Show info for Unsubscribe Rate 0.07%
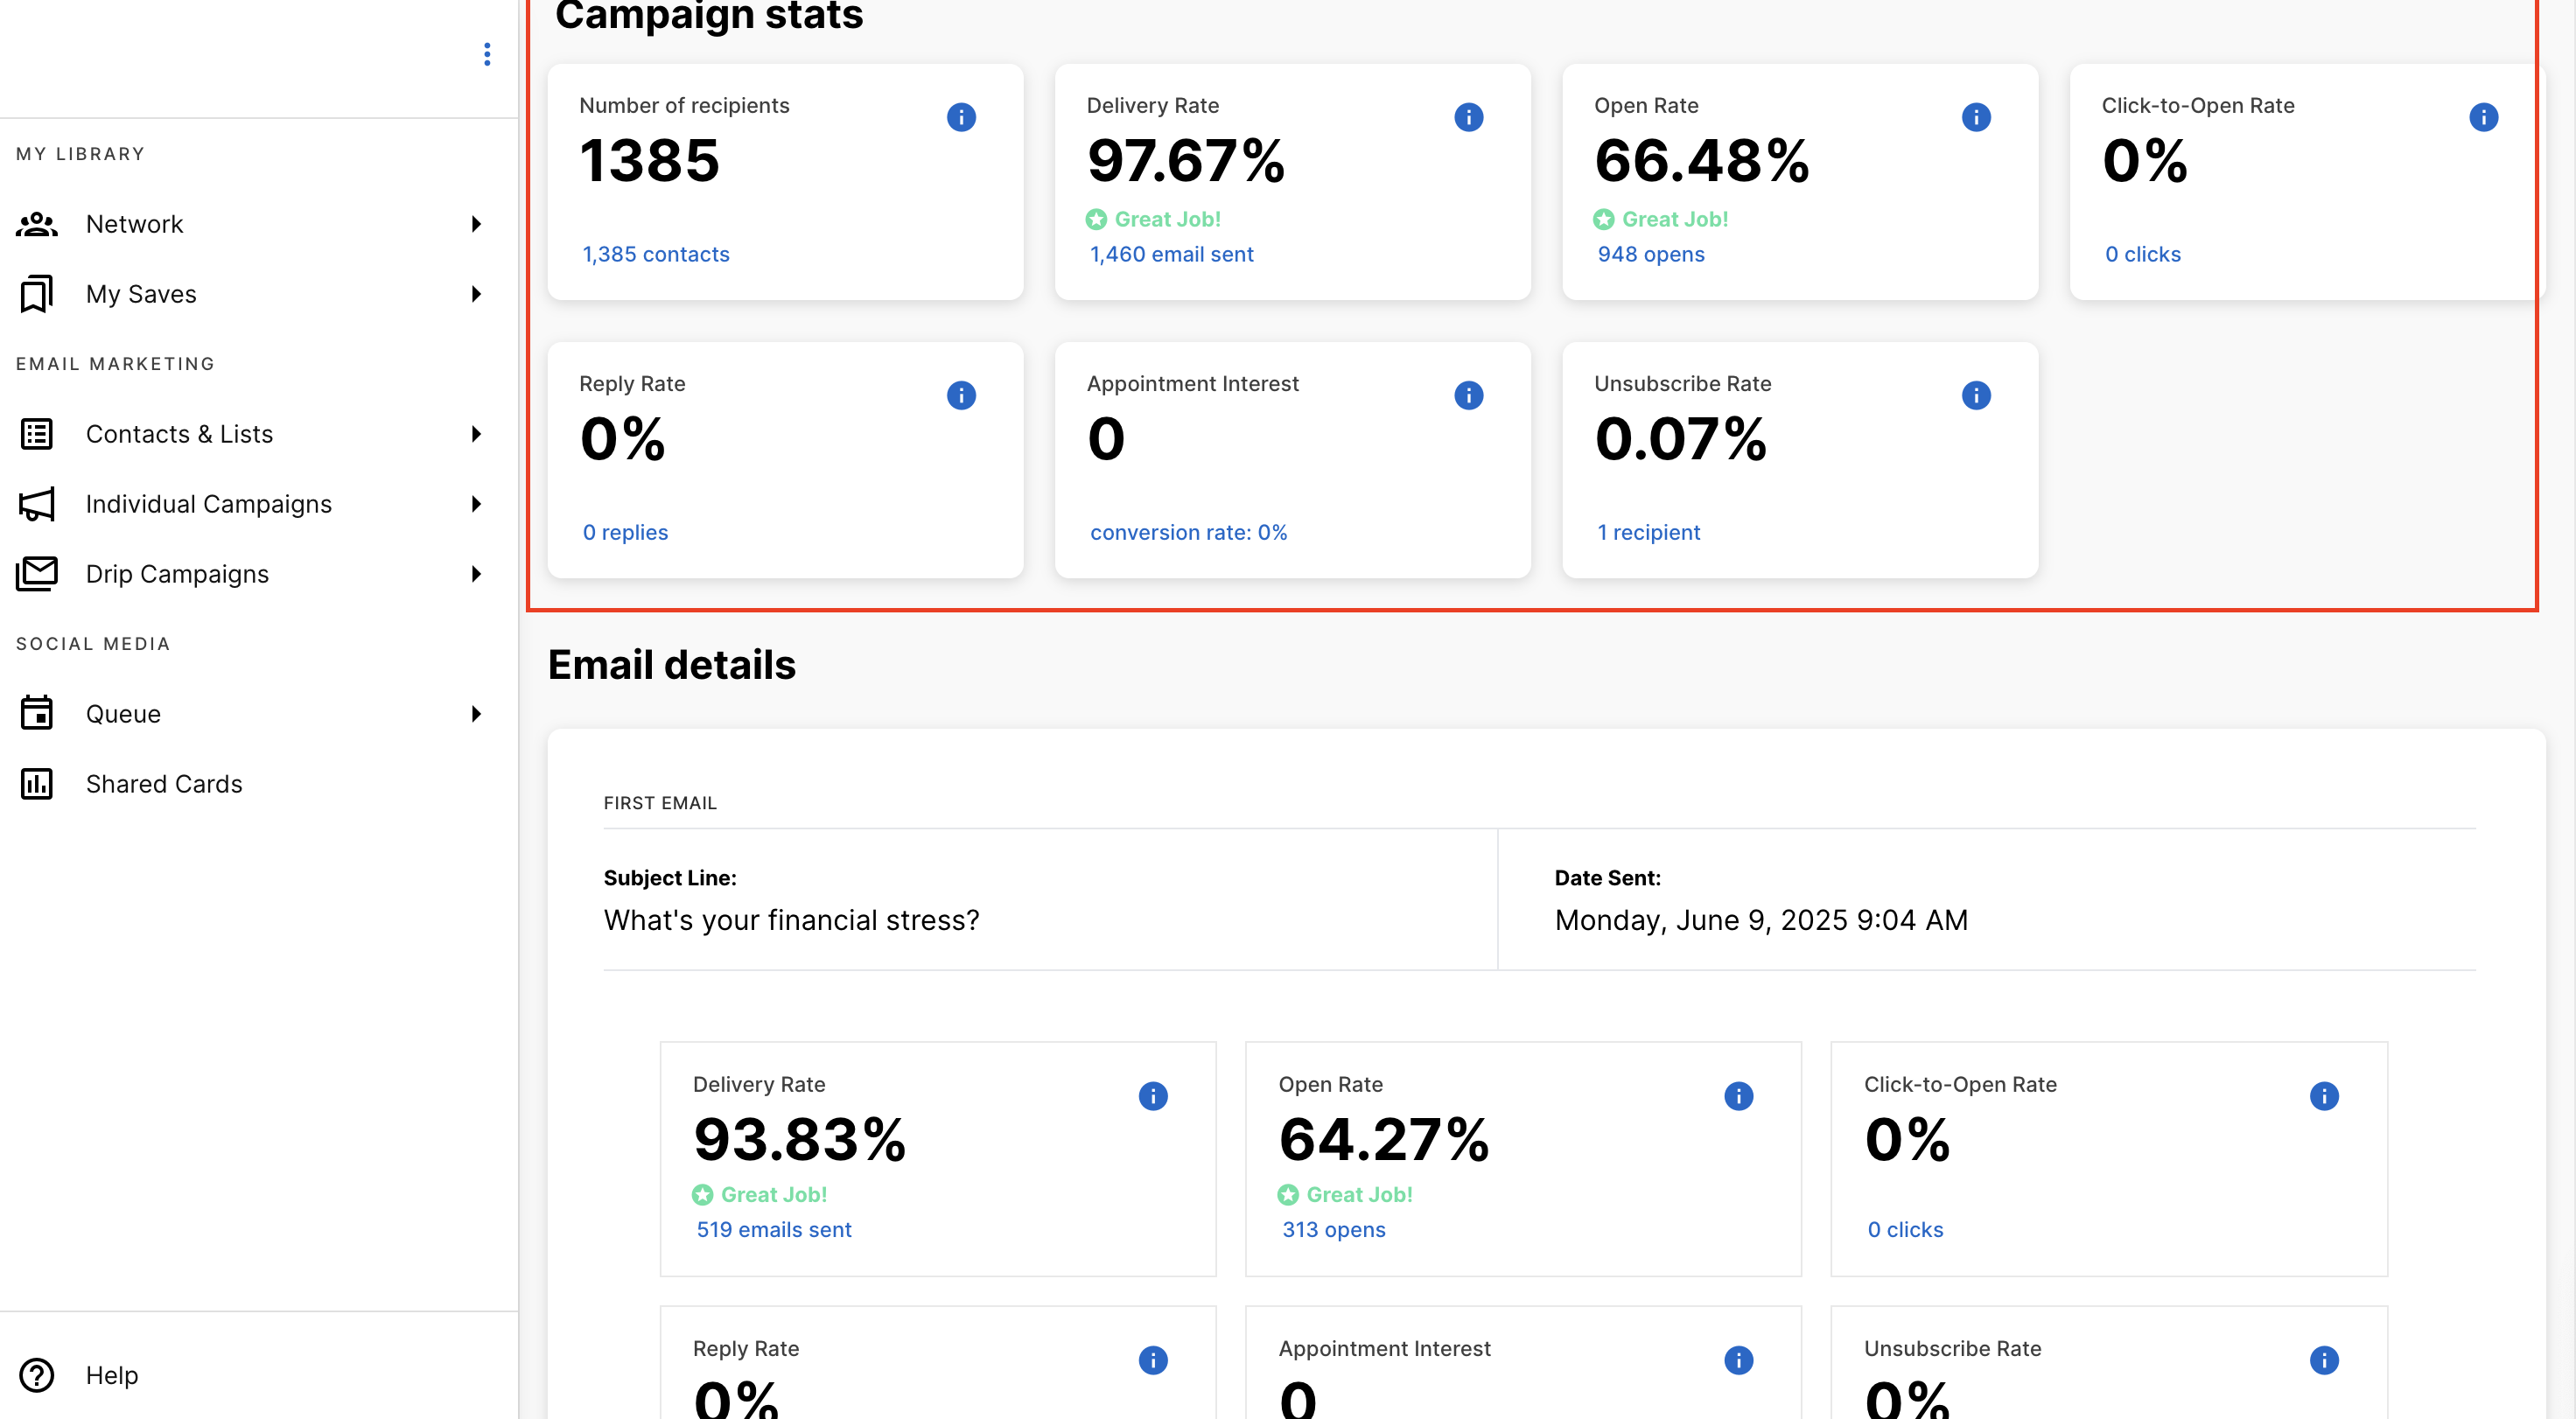The height and width of the screenshot is (1419, 2576). [1976, 395]
